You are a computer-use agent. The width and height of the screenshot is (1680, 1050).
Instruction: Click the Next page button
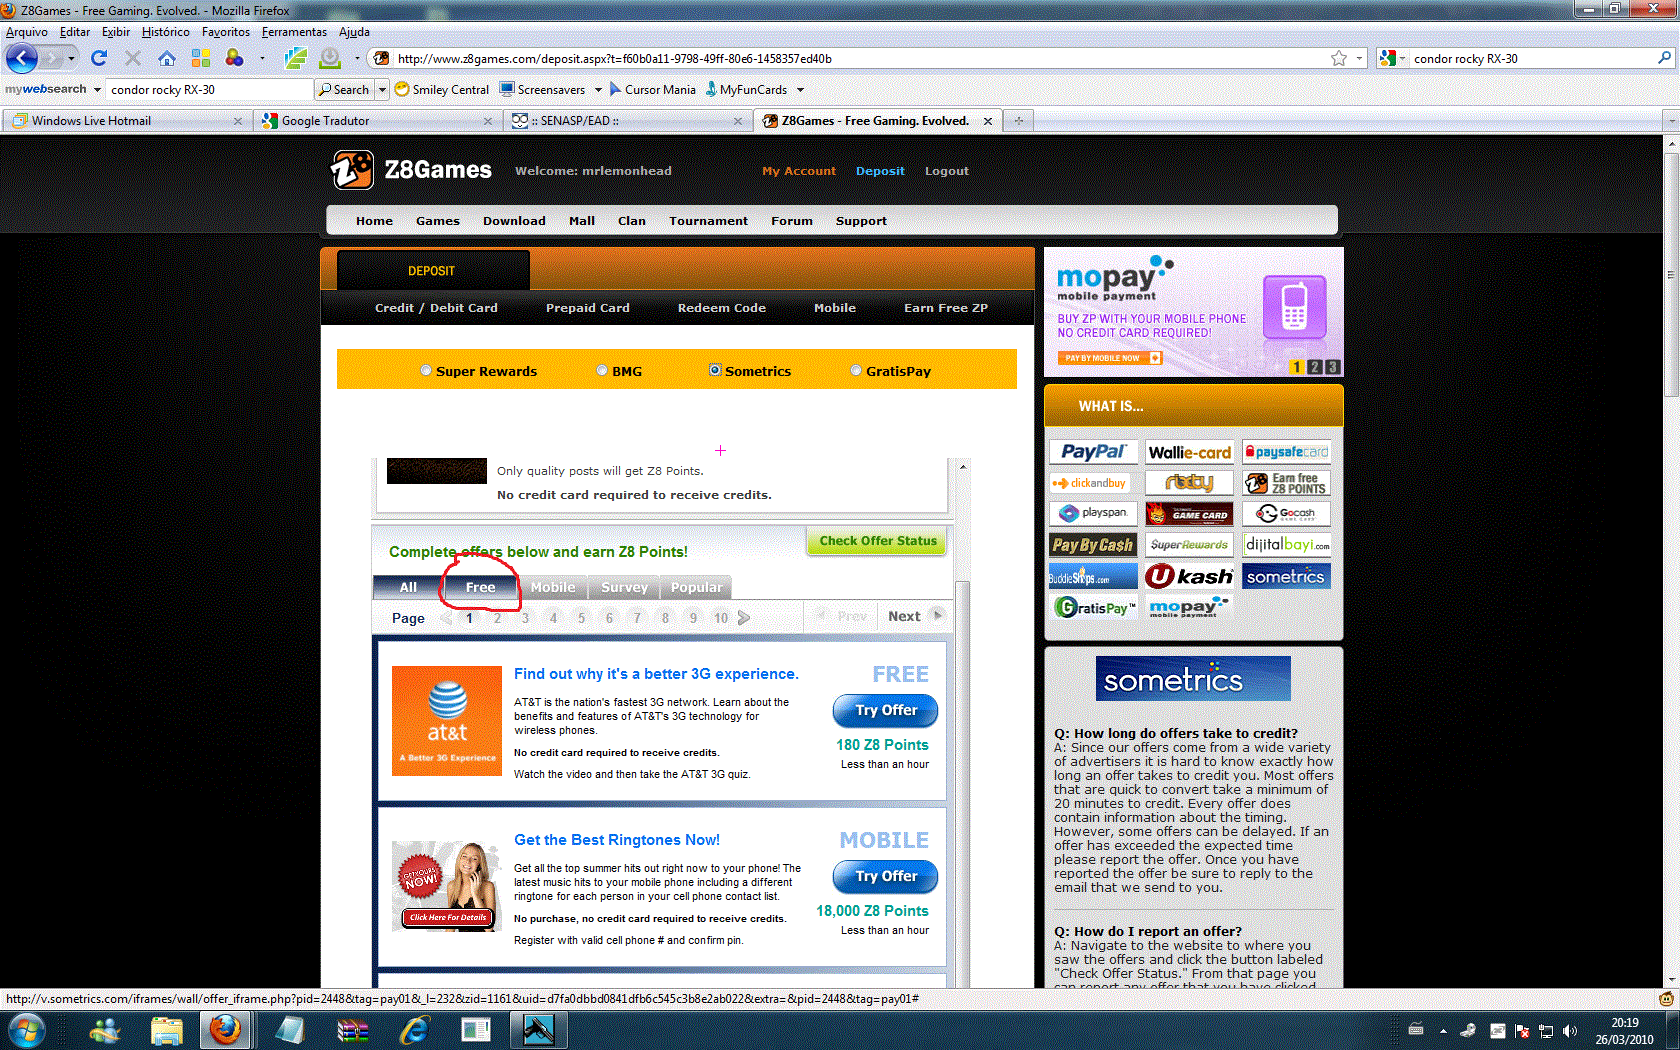(915, 616)
